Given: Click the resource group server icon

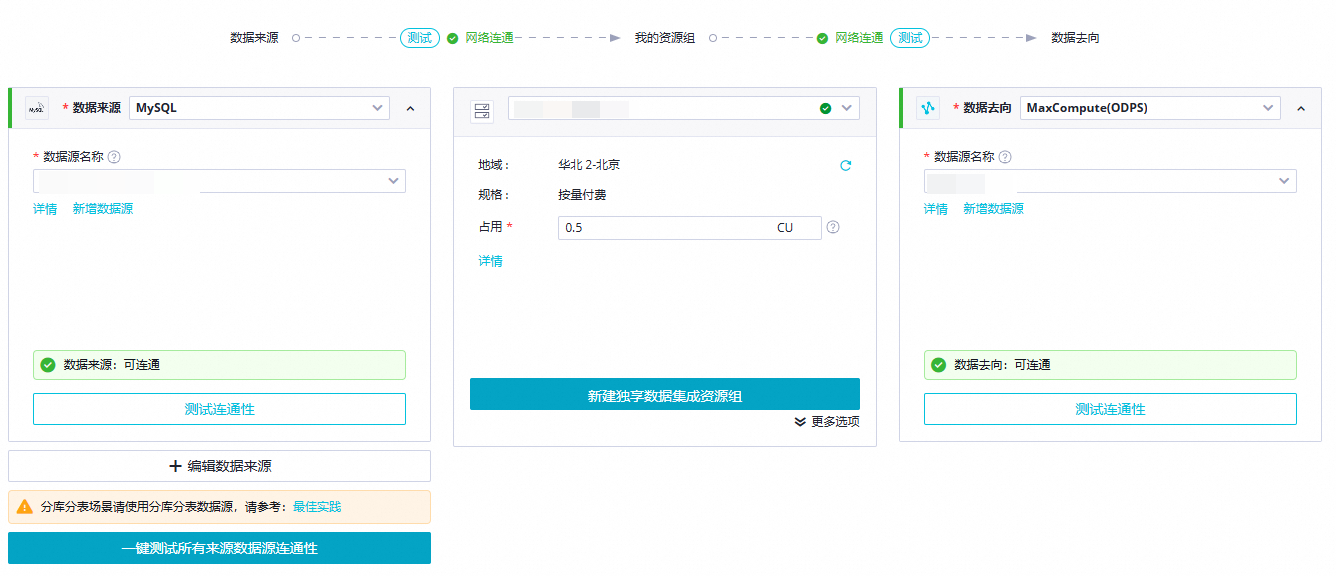Looking at the screenshot, I should point(482,112).
